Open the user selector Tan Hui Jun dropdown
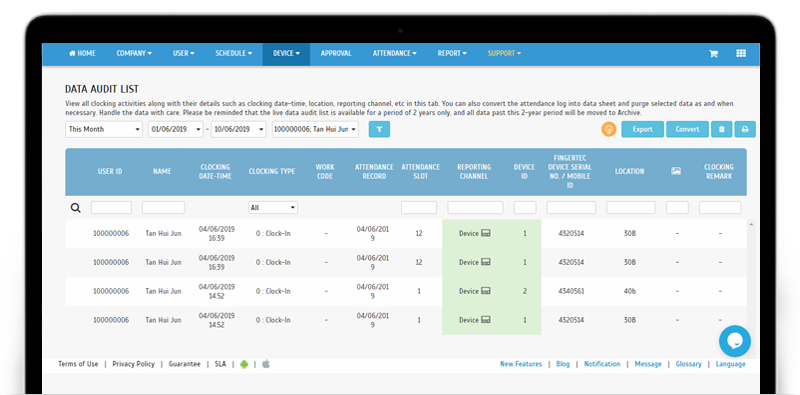The height and width of the screenshot is (395, 800). pos(315,130)
